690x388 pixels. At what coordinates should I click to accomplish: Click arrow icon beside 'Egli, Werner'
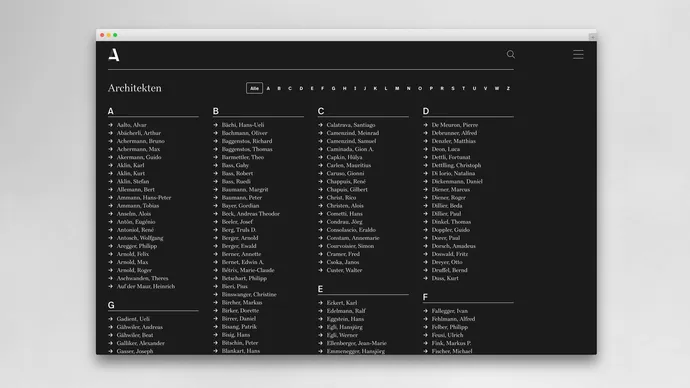(x=320, y=335)
